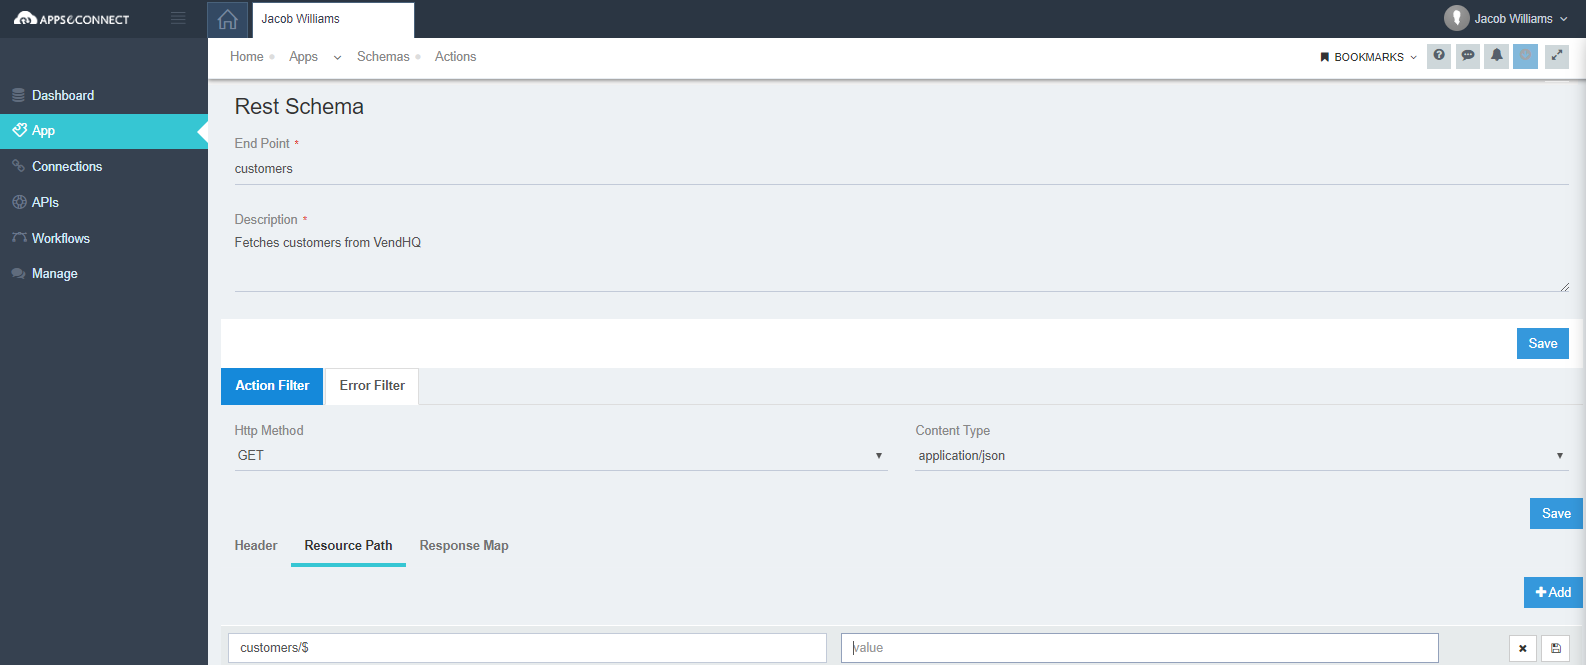1586x665 pixels.
Task: Click the Dashboard sidebar icon
Action: (x=18, y=95)
